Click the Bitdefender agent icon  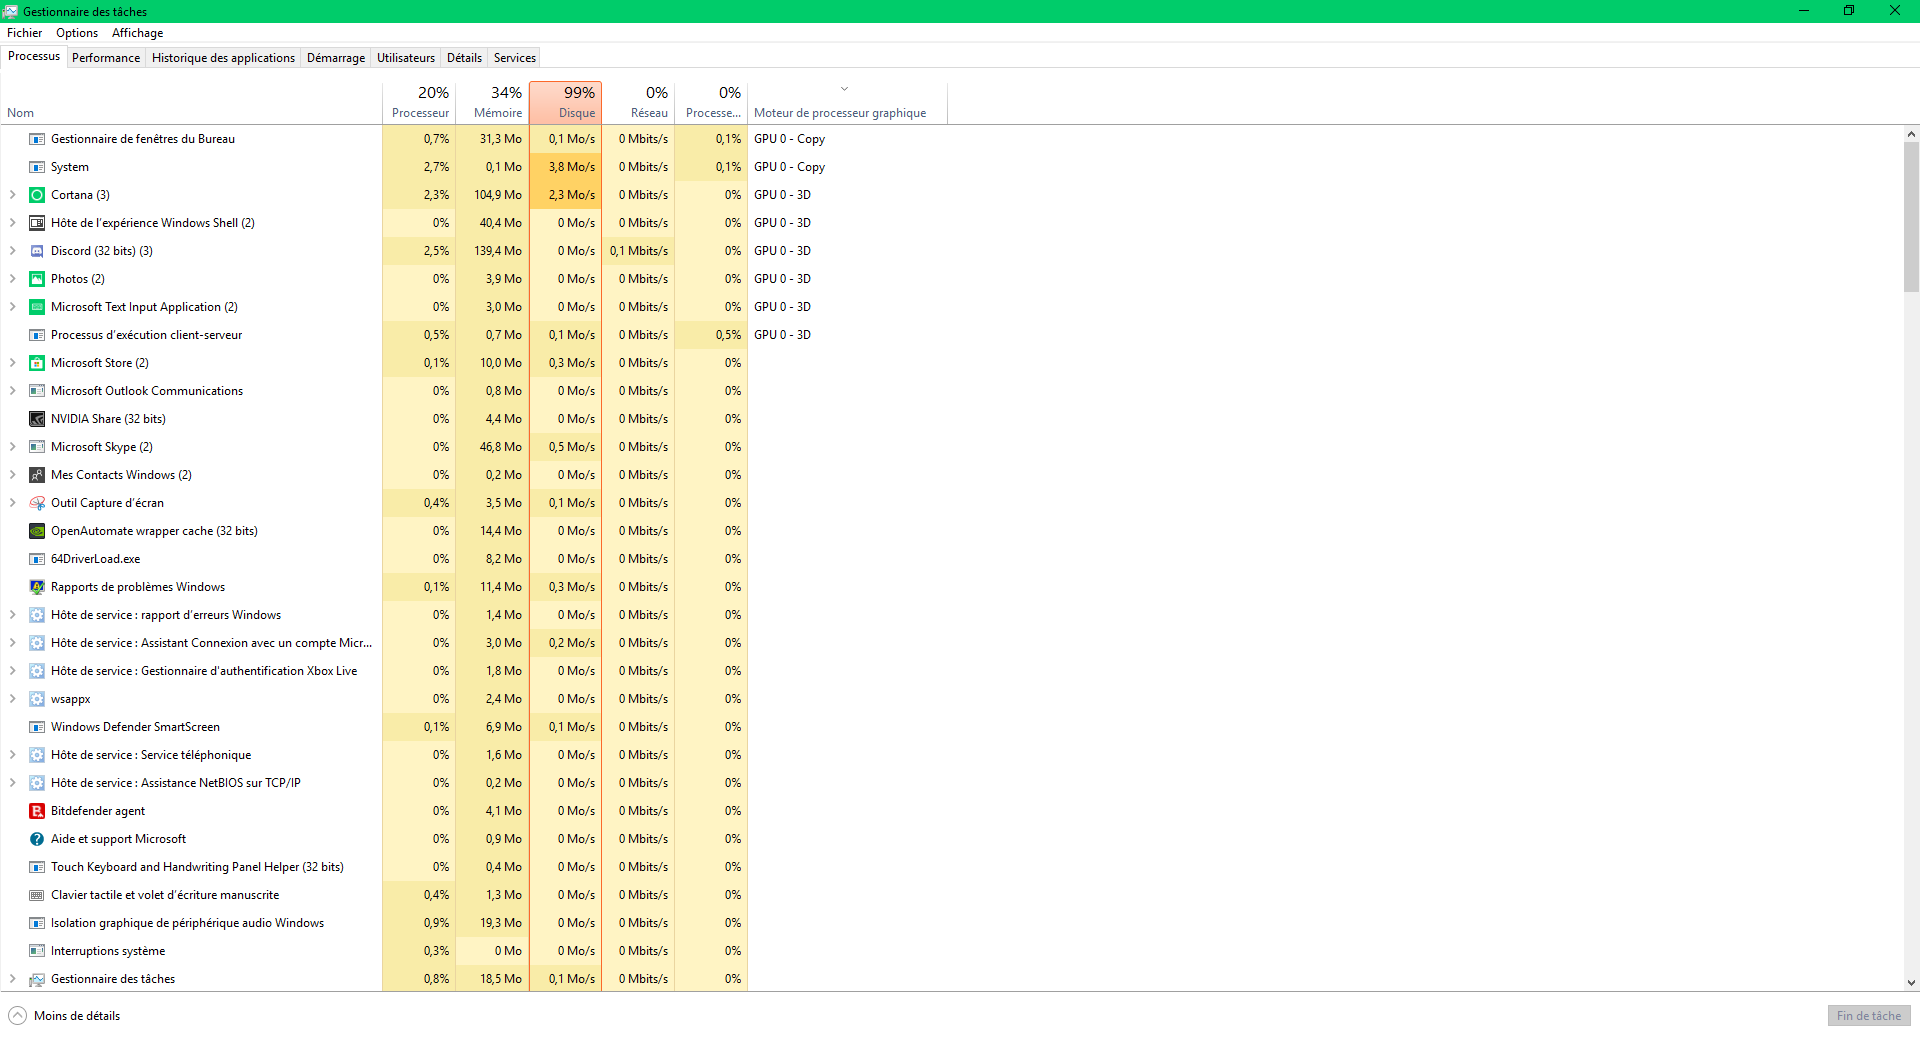[37, 811]
